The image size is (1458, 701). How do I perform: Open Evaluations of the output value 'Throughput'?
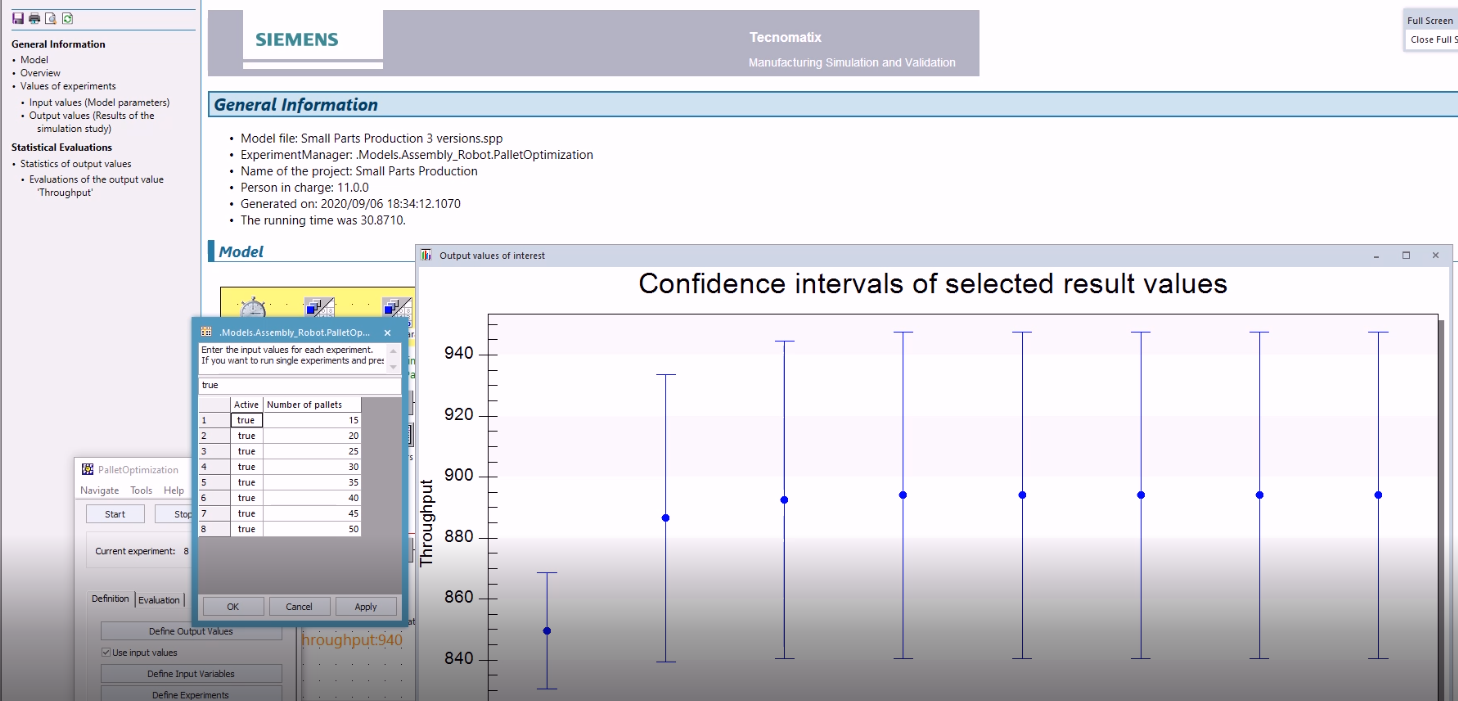point(96,186)
